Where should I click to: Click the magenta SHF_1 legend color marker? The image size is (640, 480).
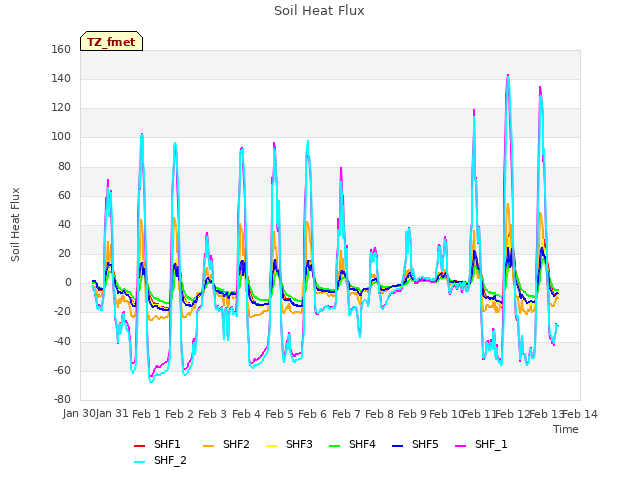460,445
